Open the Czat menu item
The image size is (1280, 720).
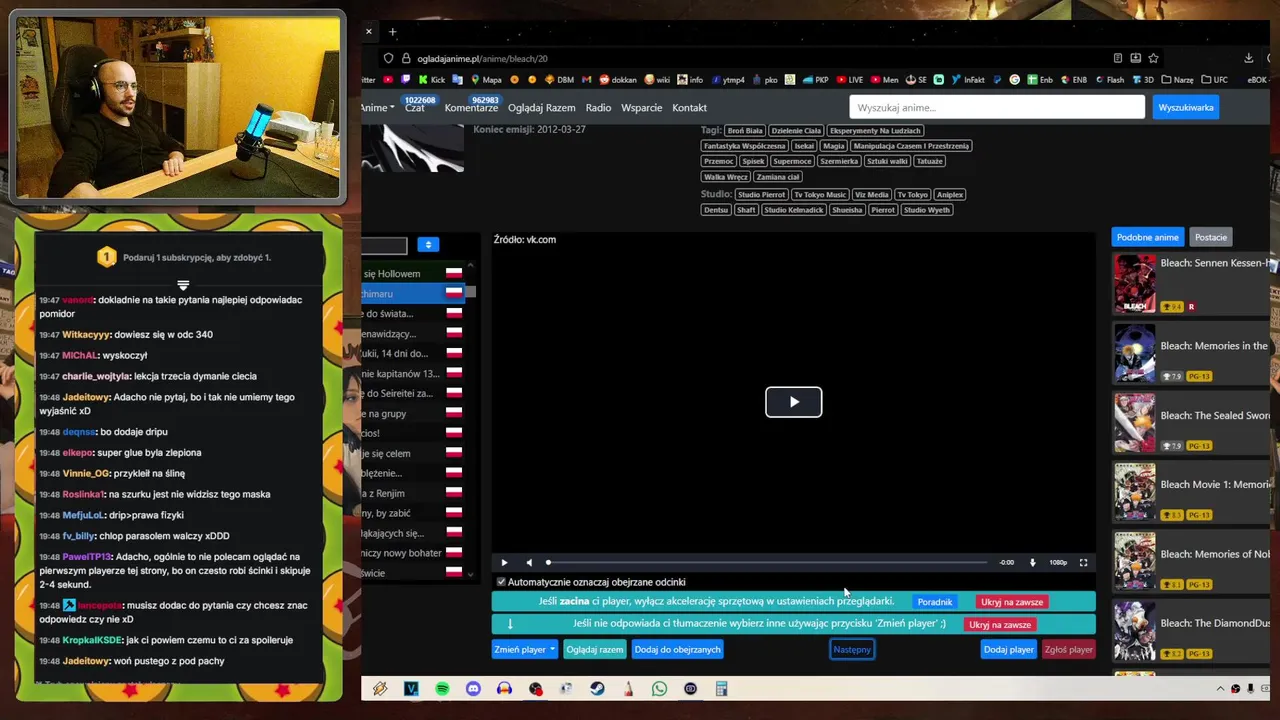tap(415, 108)
